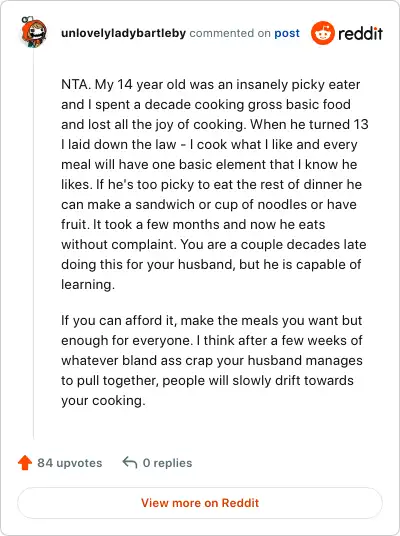
Task: Click the "NTA." word opening the comment
Action: 76,84
